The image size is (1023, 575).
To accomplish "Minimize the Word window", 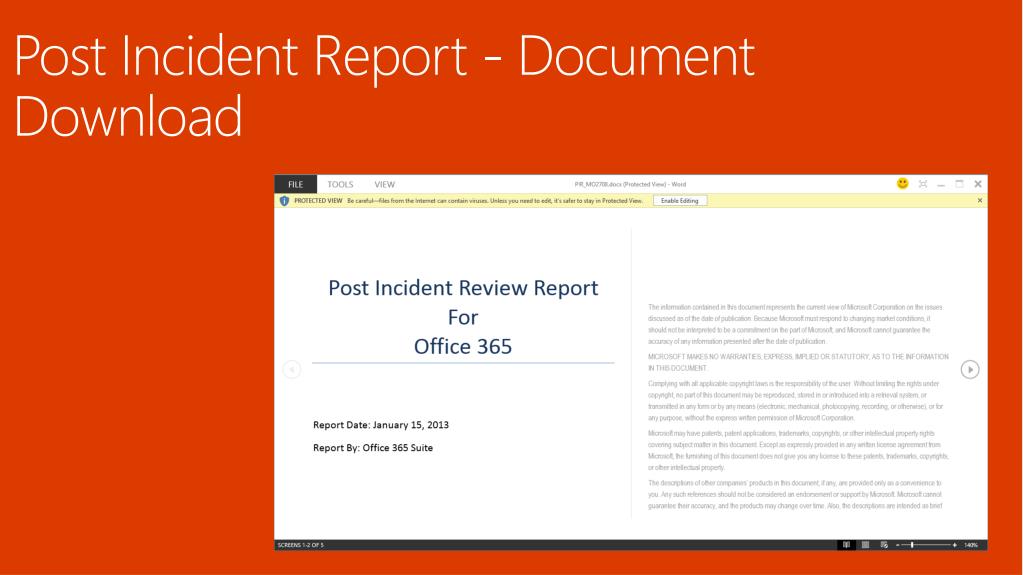I will [941, 185].
